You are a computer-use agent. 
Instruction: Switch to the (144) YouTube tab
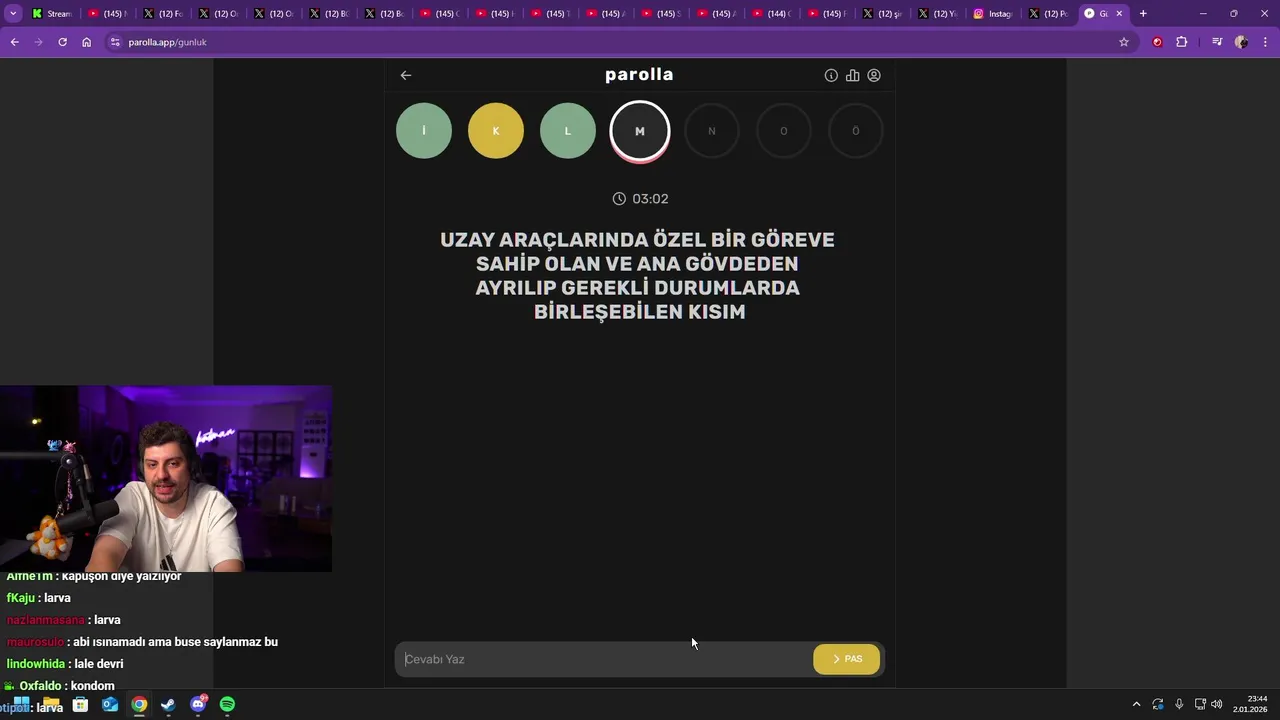pyautogui.click(x=771, y=14)
